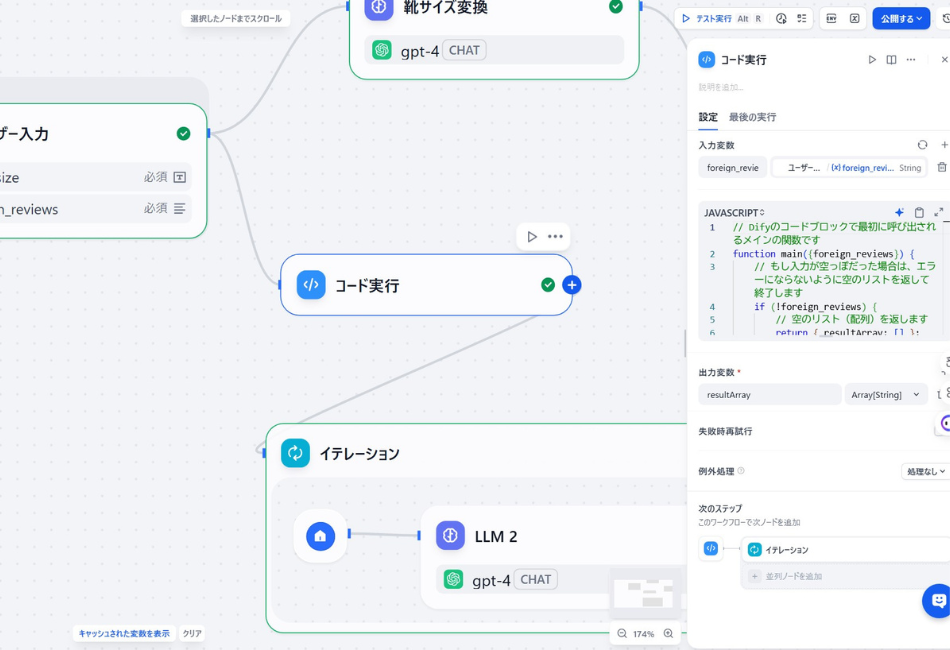The image size is (950, 650).
Task: Open the workflow checklist icon near 公開する
Action: click(x=802, y=18)
